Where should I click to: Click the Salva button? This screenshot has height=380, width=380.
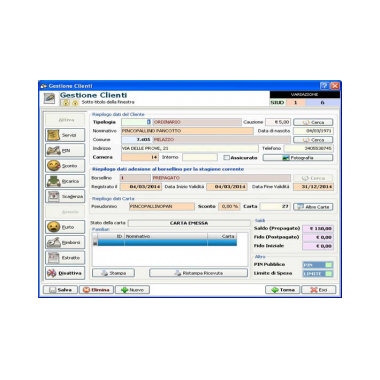coord(60,290)
